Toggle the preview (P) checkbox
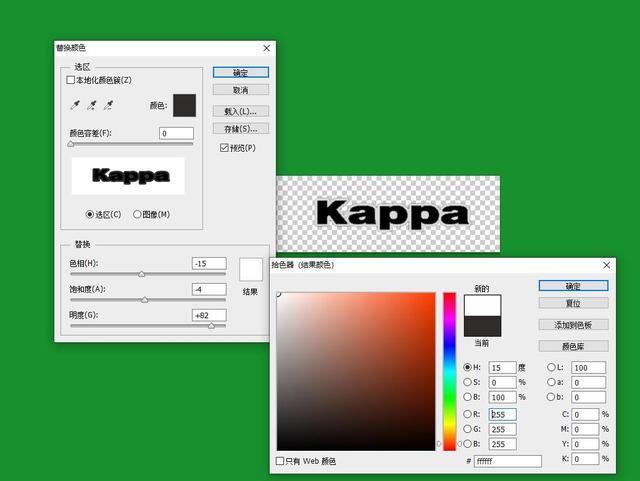The image size is (640, 481). pos(224,148)
